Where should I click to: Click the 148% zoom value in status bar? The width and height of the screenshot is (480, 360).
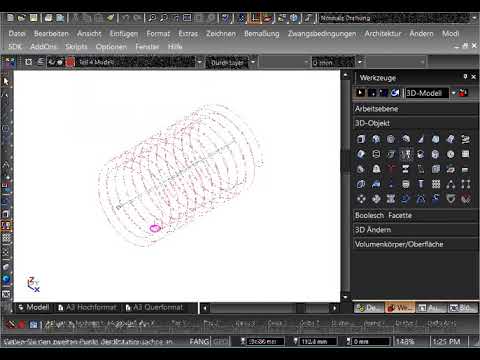pyautogui.click(x=405, y=342)
